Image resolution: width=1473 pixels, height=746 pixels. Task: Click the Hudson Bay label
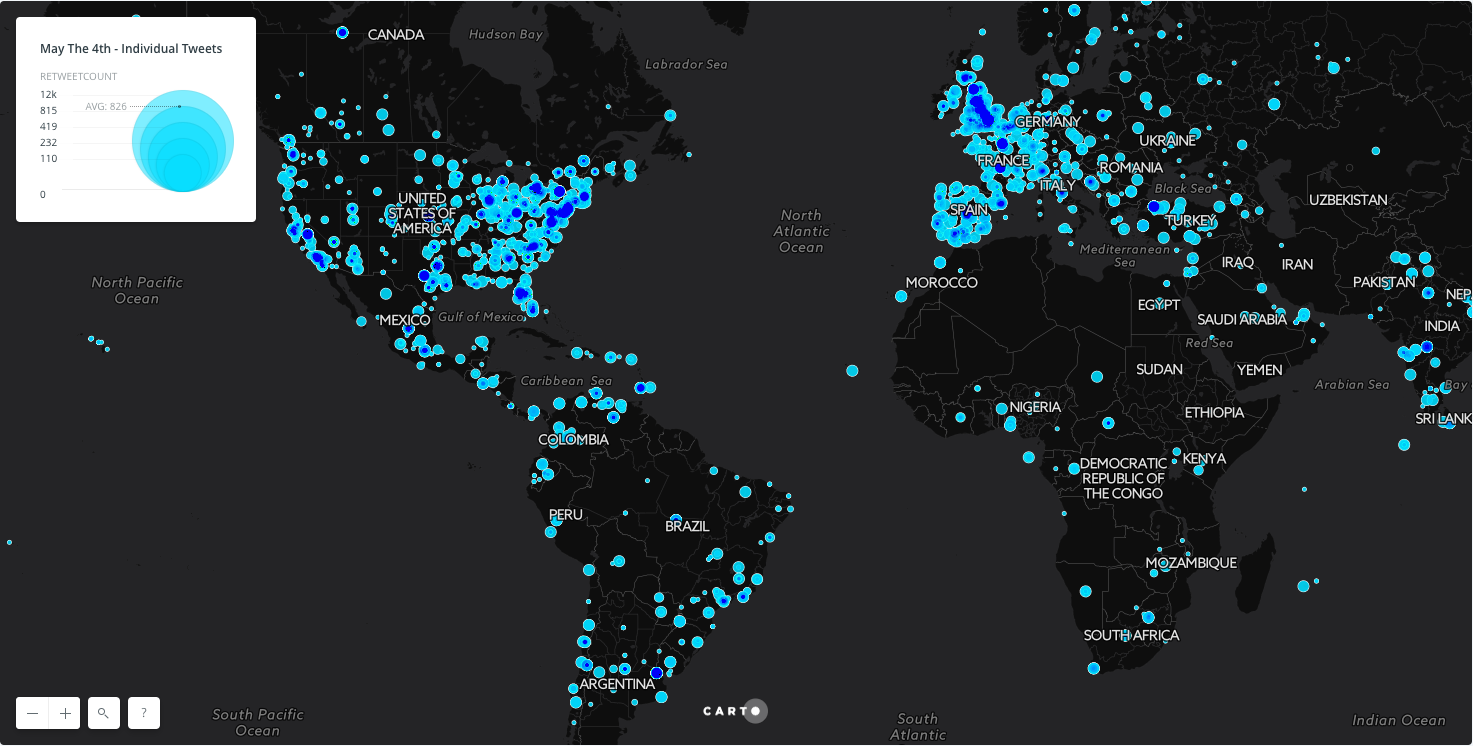point(506,34)
